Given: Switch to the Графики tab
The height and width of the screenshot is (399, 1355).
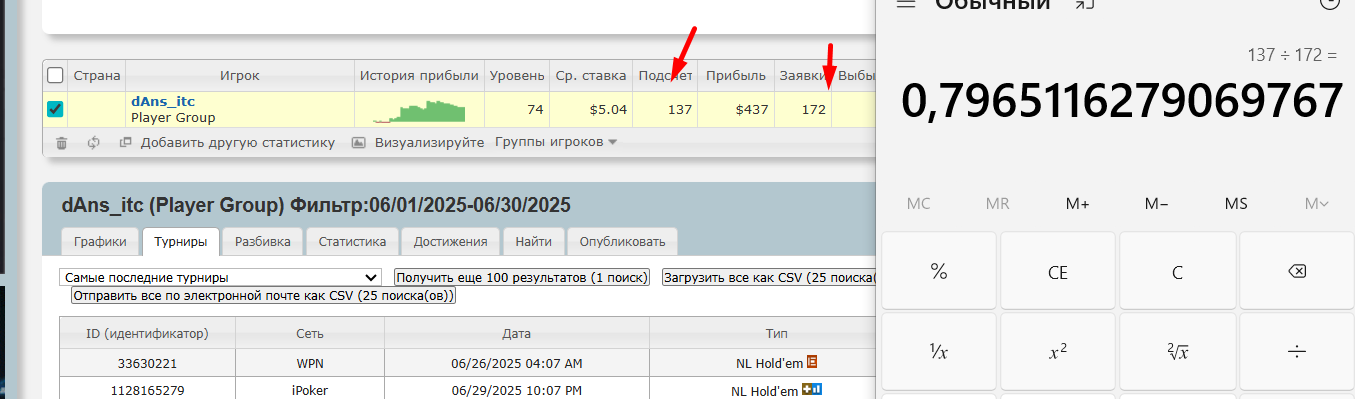Looking at the screenshot, I should point(100,241).
